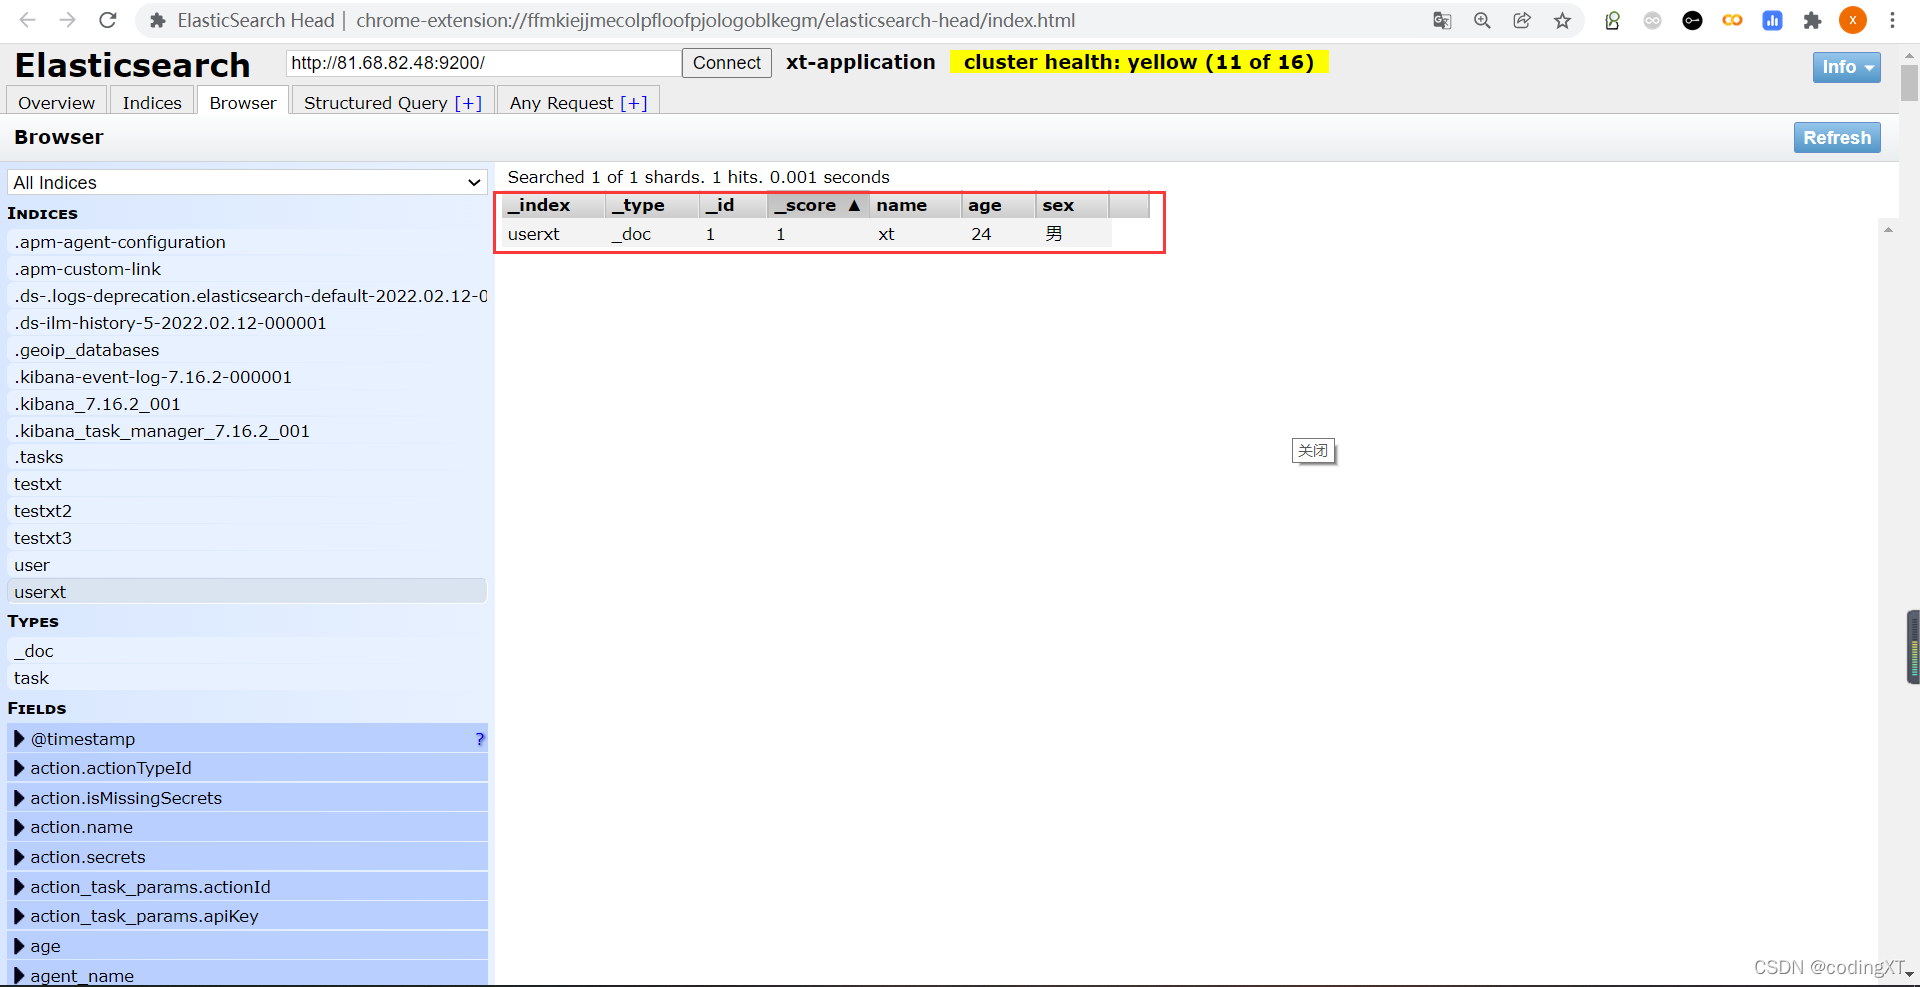Select the .ds-ilm-history-5-2022.02.12-000001 index
This screenshot has height=987, width=1920.
[x=247, y=323]
